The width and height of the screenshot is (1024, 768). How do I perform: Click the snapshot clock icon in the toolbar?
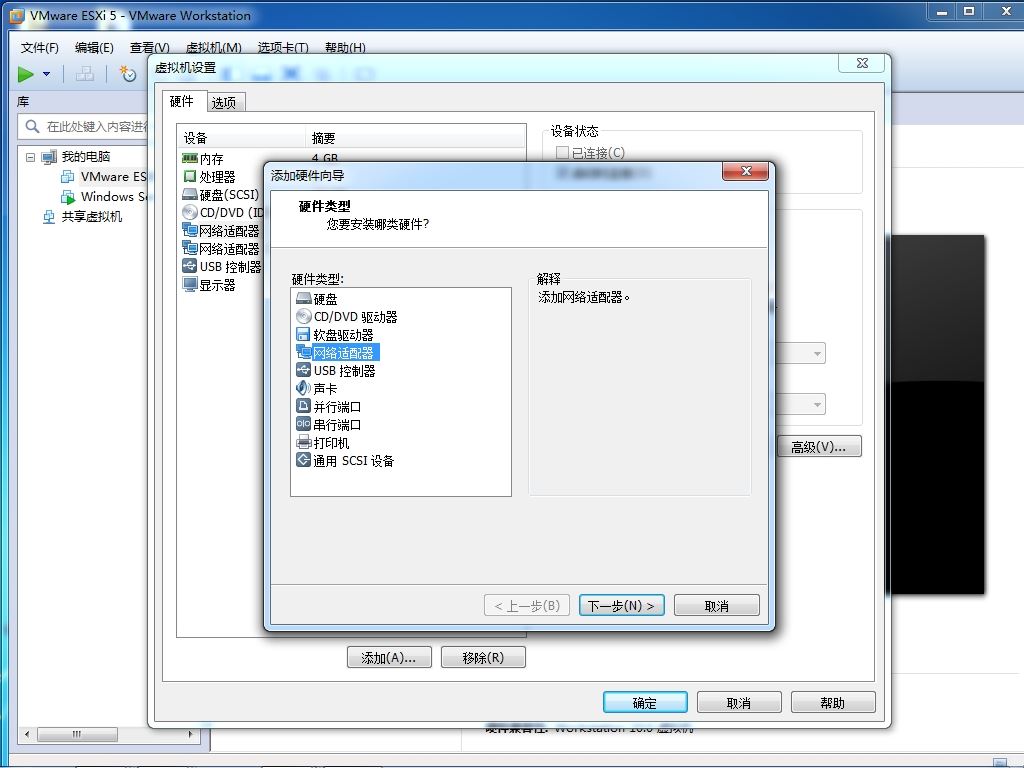[128, 74]
